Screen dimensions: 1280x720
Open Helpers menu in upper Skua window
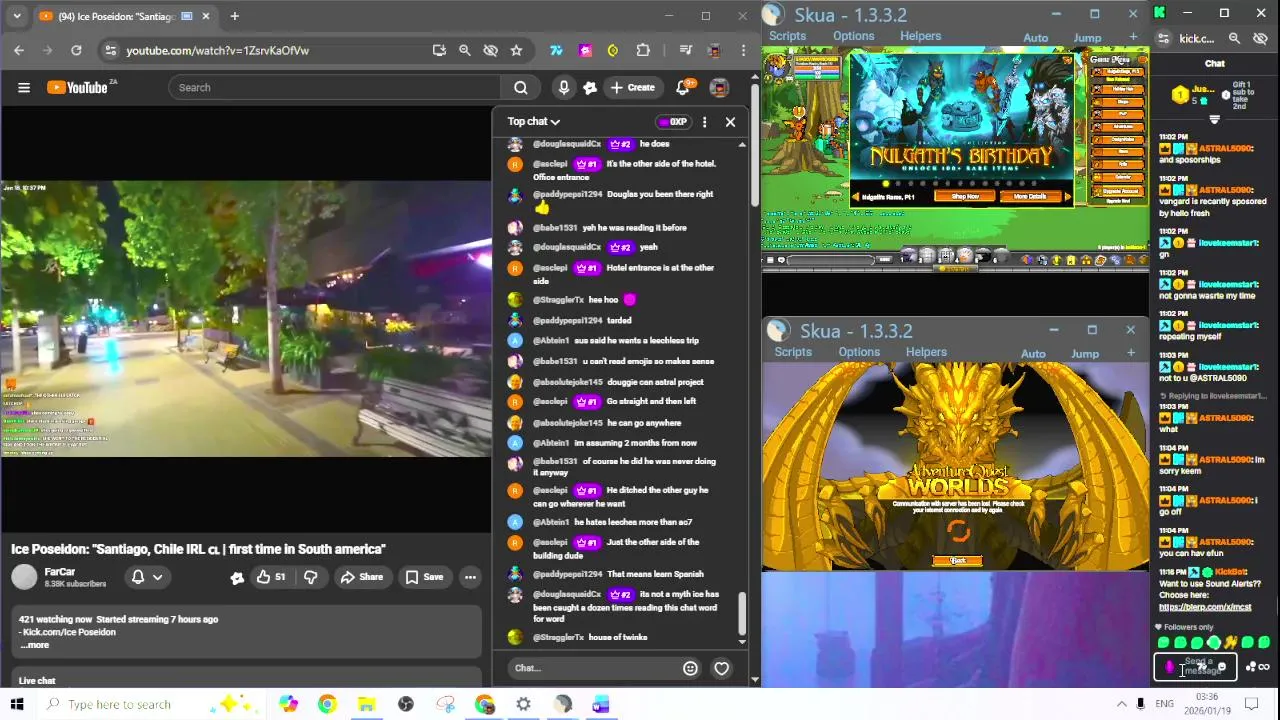[x=920, y=37]
